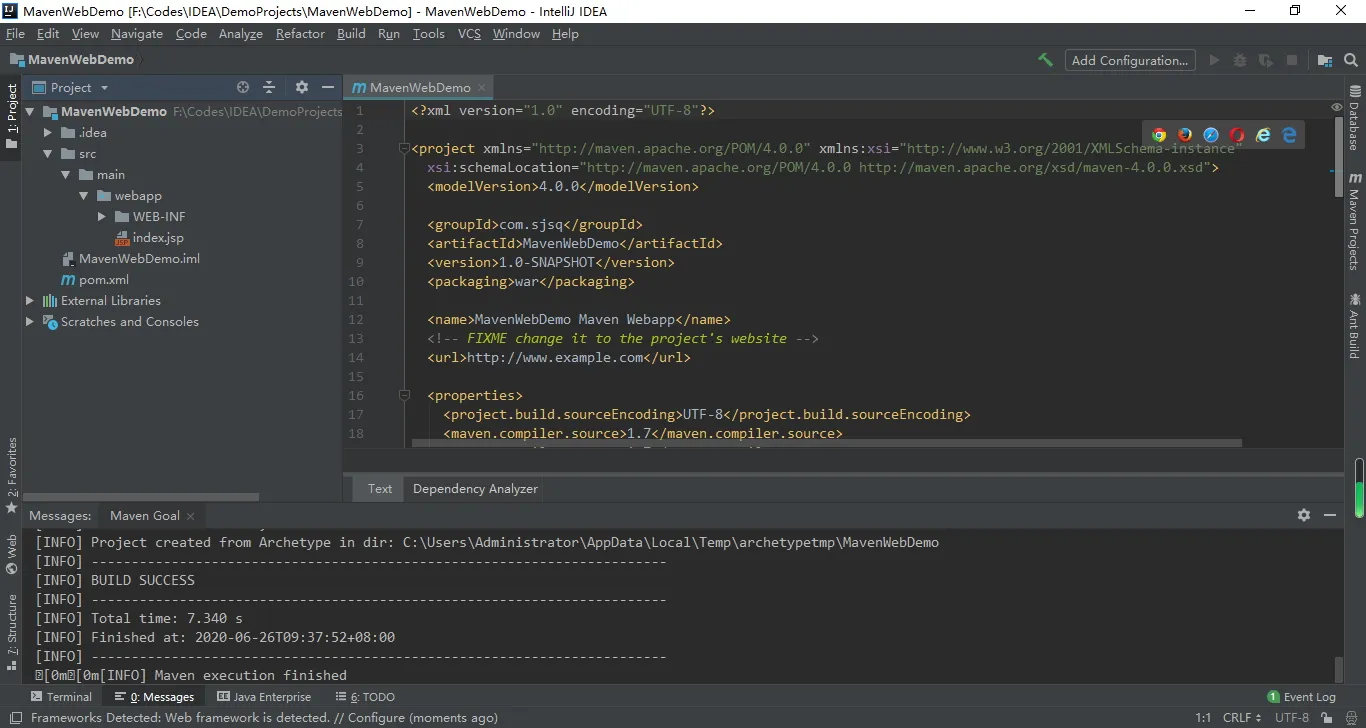
Task: Close the Maven Goal messages tab
Action: (191, 516)
